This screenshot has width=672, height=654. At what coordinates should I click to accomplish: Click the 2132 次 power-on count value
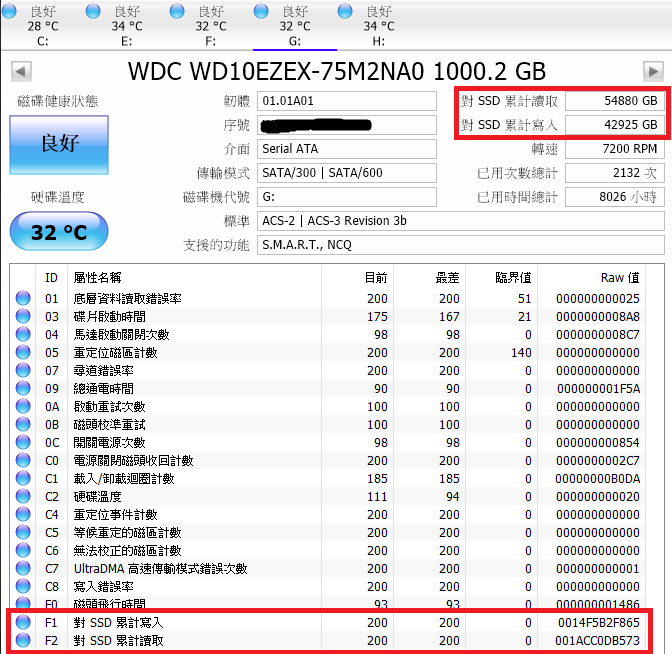coord(615,173)
